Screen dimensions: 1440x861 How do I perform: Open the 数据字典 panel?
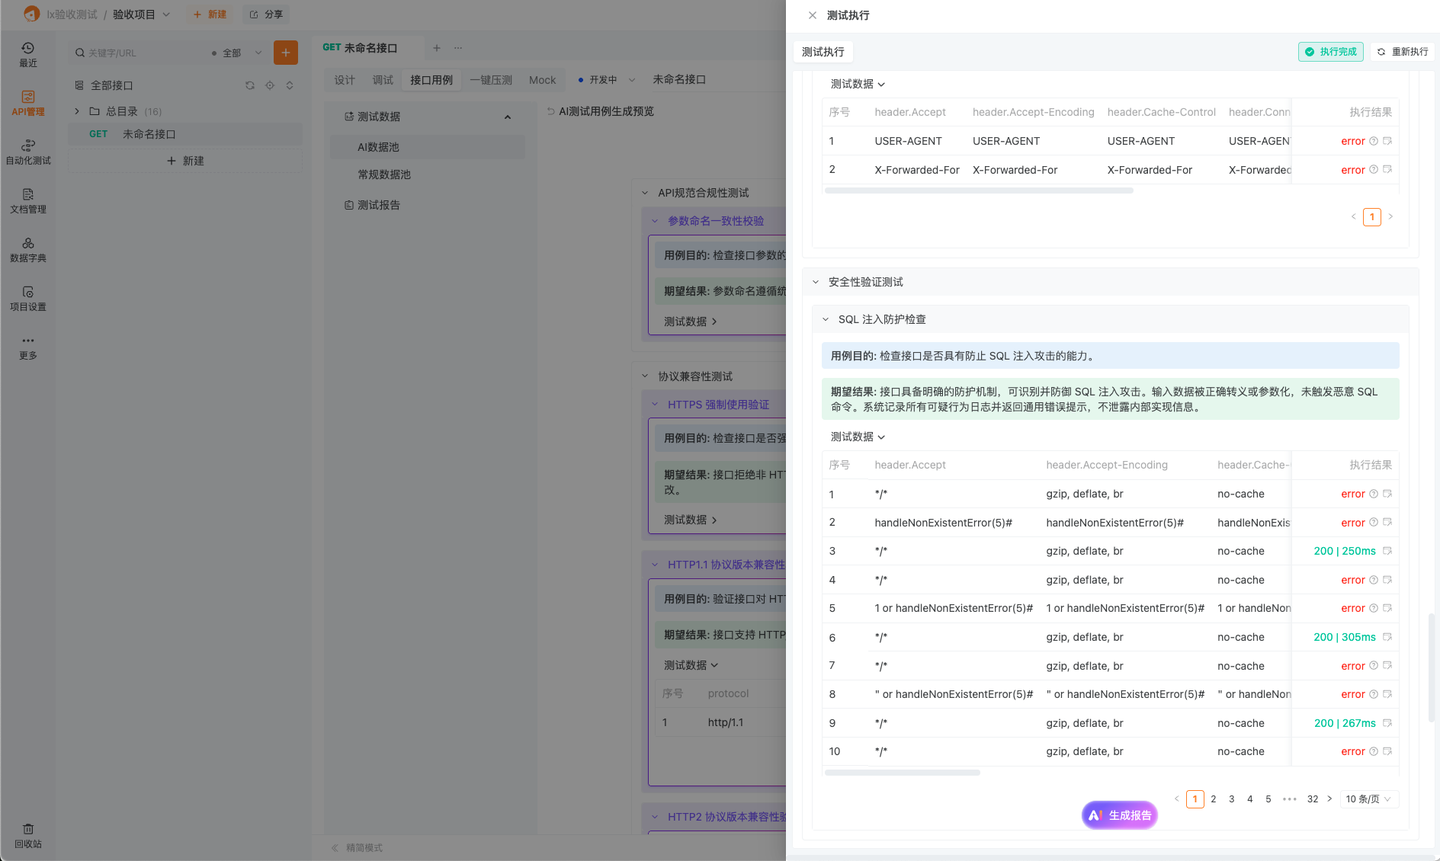coord(27,248)
